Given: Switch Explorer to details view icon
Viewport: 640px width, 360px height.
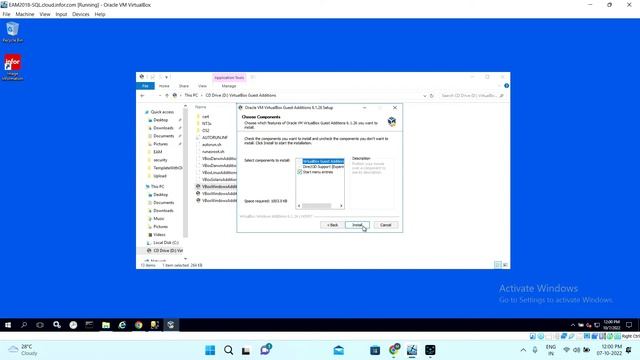Looking at the screenshot, I should 498,265.
